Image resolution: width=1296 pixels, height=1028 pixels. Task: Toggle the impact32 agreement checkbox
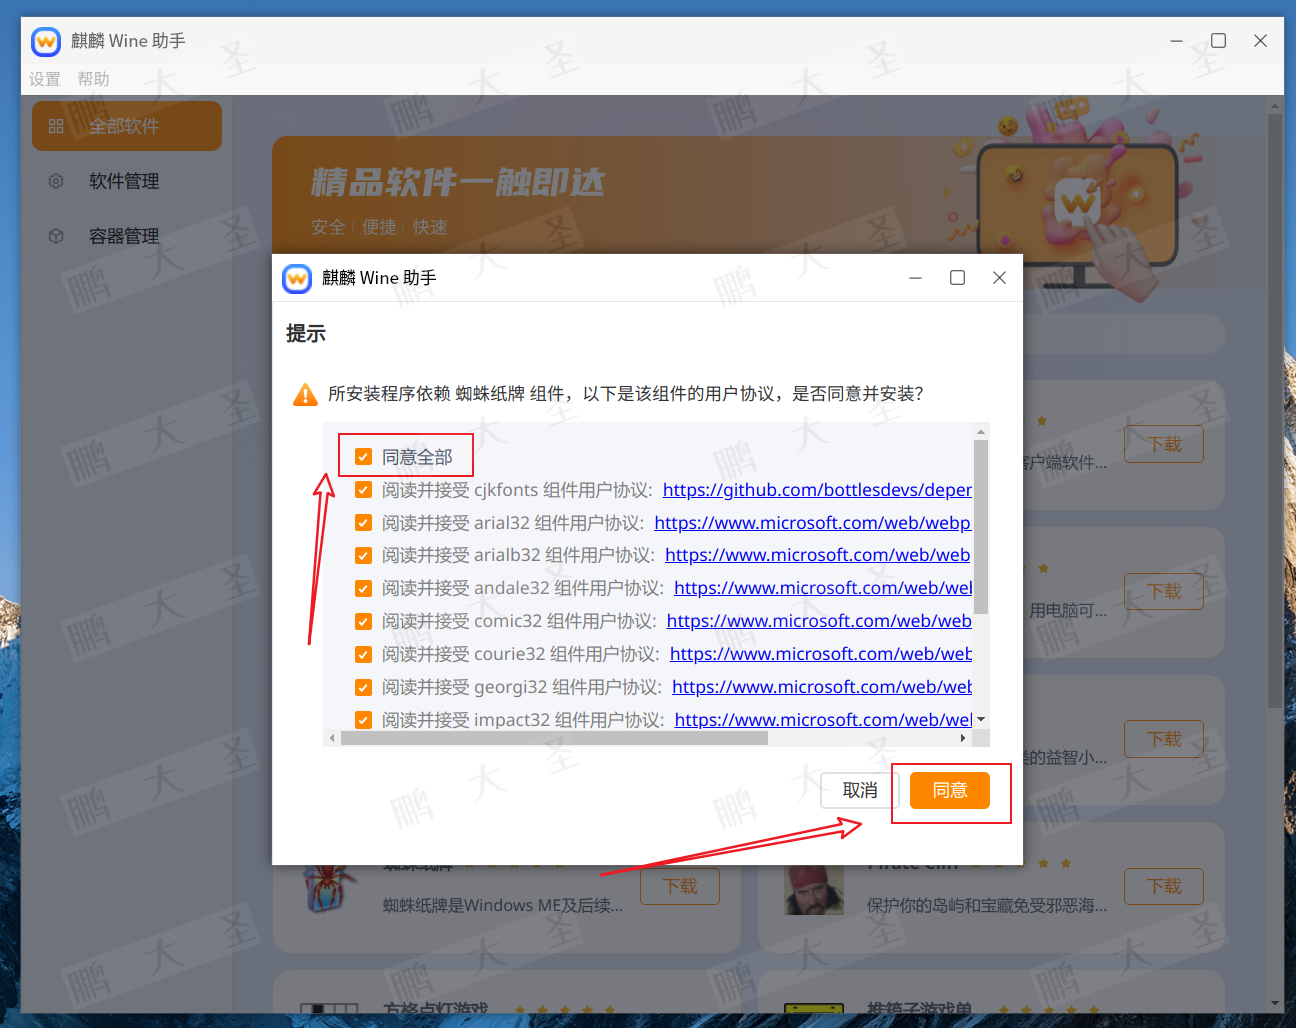pos(363,720)
